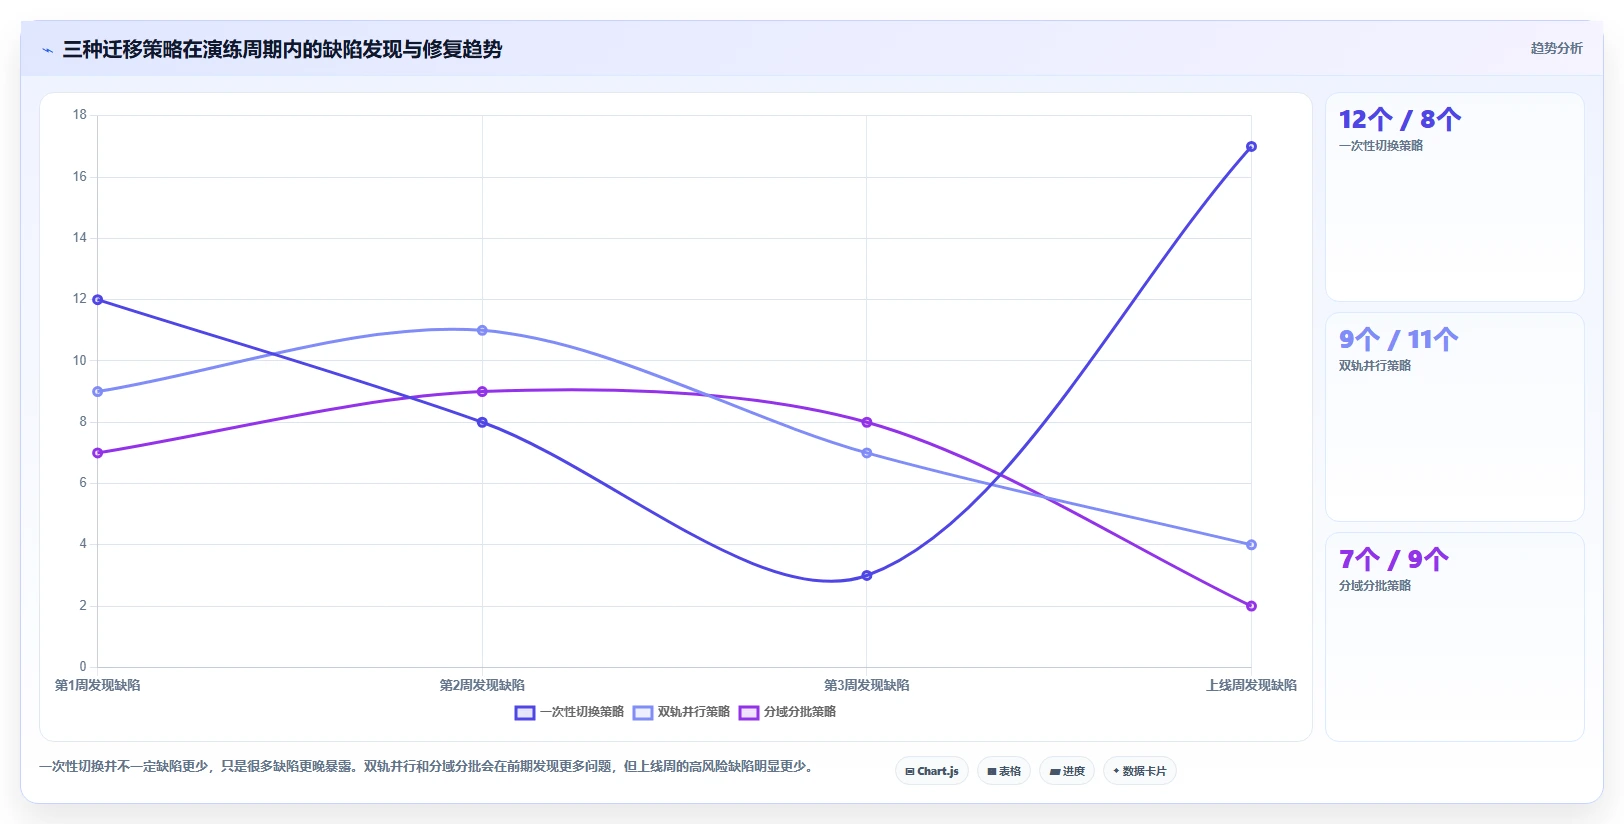Image resolution: width=1624 pixels, height=824 pixels.
Task: Click the y-axis tick label 10
Action: pyautogui.click(x=80, y=361)
